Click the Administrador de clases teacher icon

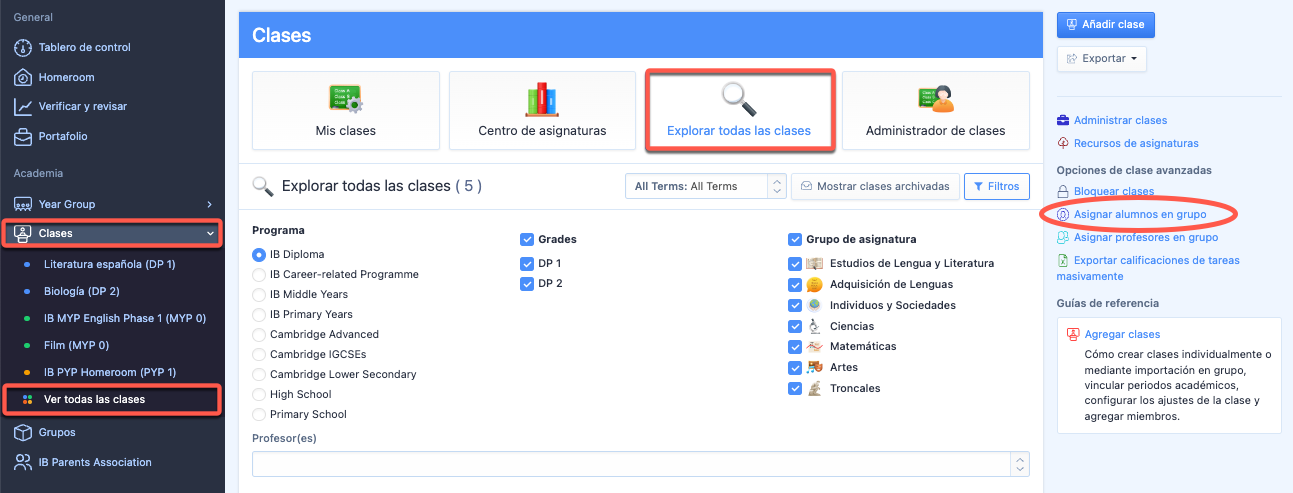click(935, 99)
